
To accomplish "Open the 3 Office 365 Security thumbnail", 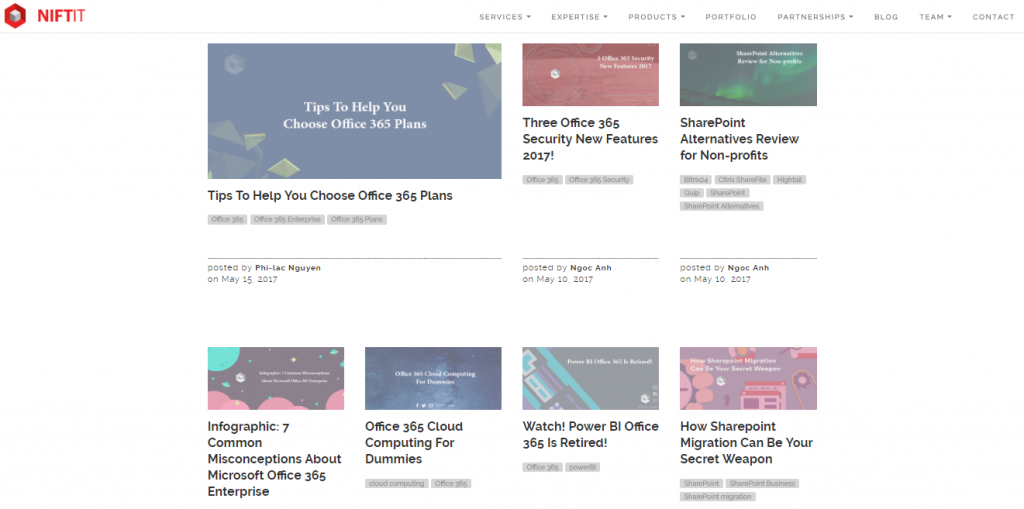I will tap(590, 74).
